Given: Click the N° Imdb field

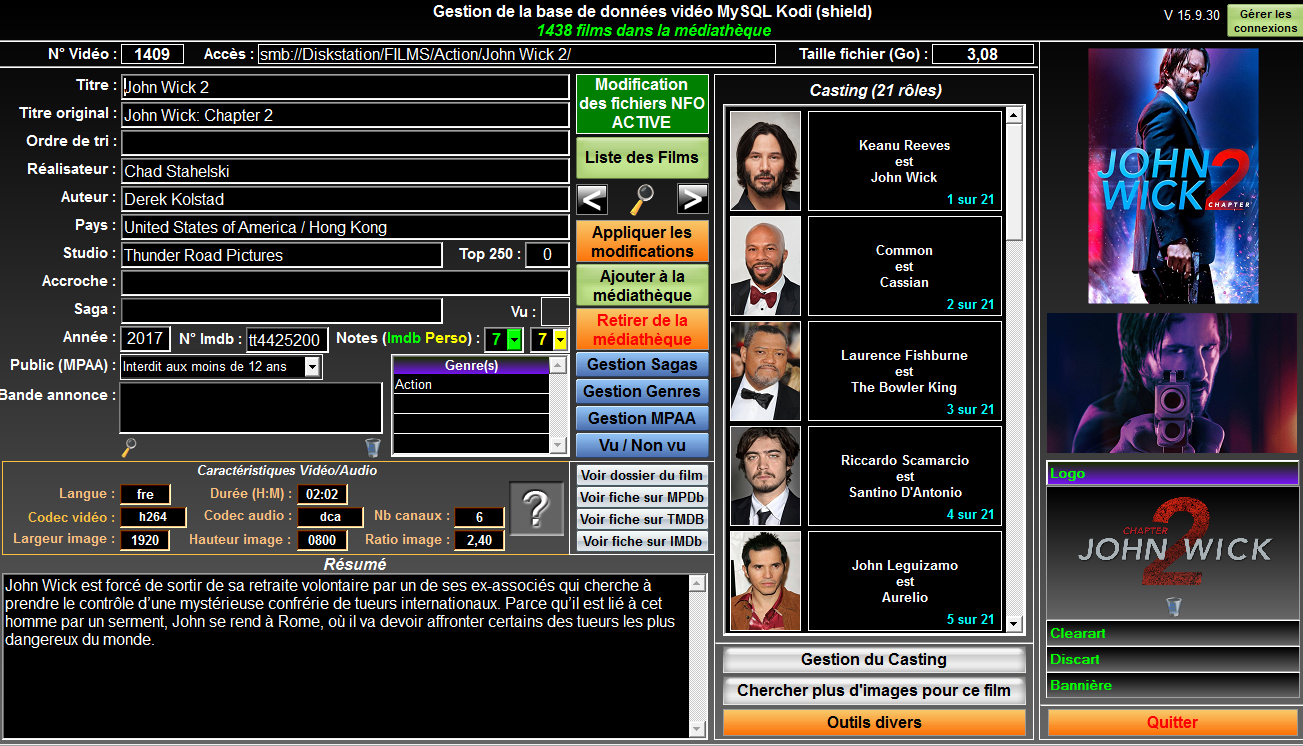Looking at the screenshot, I should click(288, 340).
